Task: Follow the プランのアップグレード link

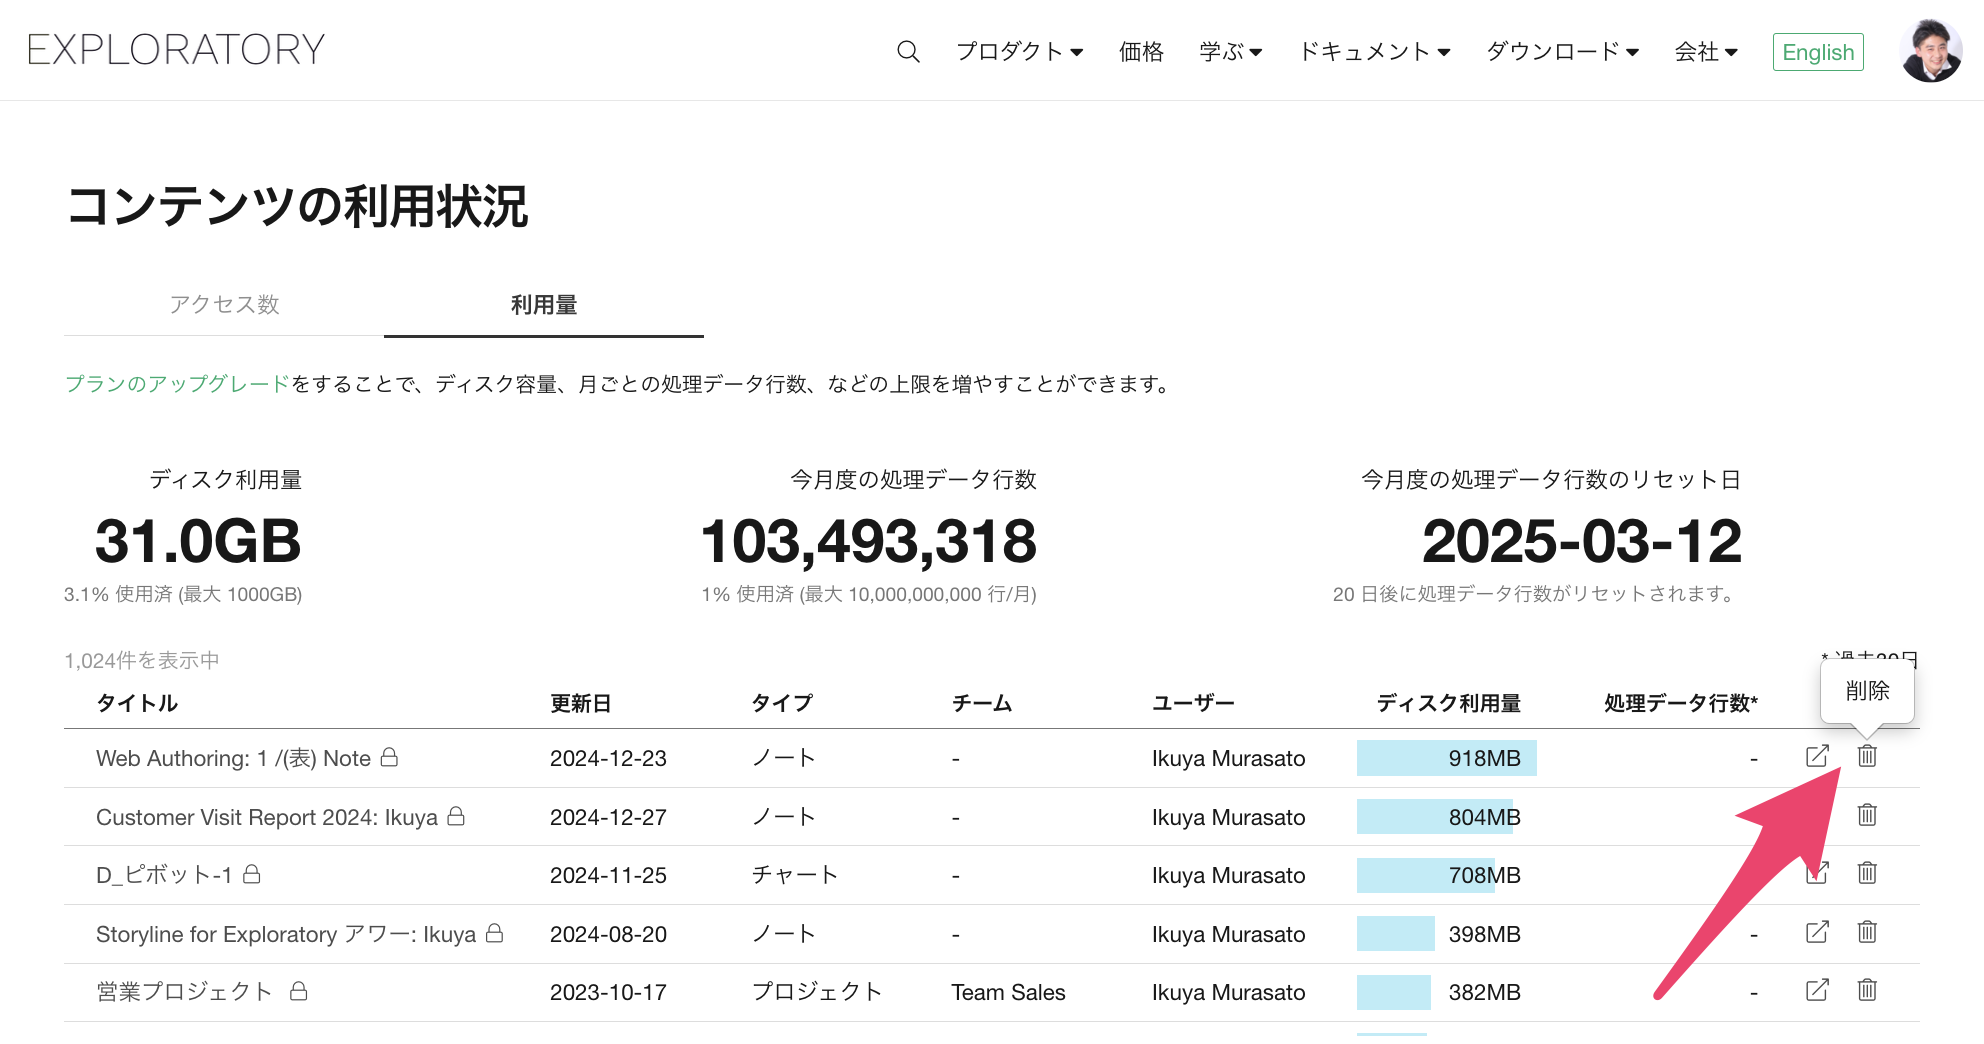Action: pyautogui.click(x=177, y=384)
